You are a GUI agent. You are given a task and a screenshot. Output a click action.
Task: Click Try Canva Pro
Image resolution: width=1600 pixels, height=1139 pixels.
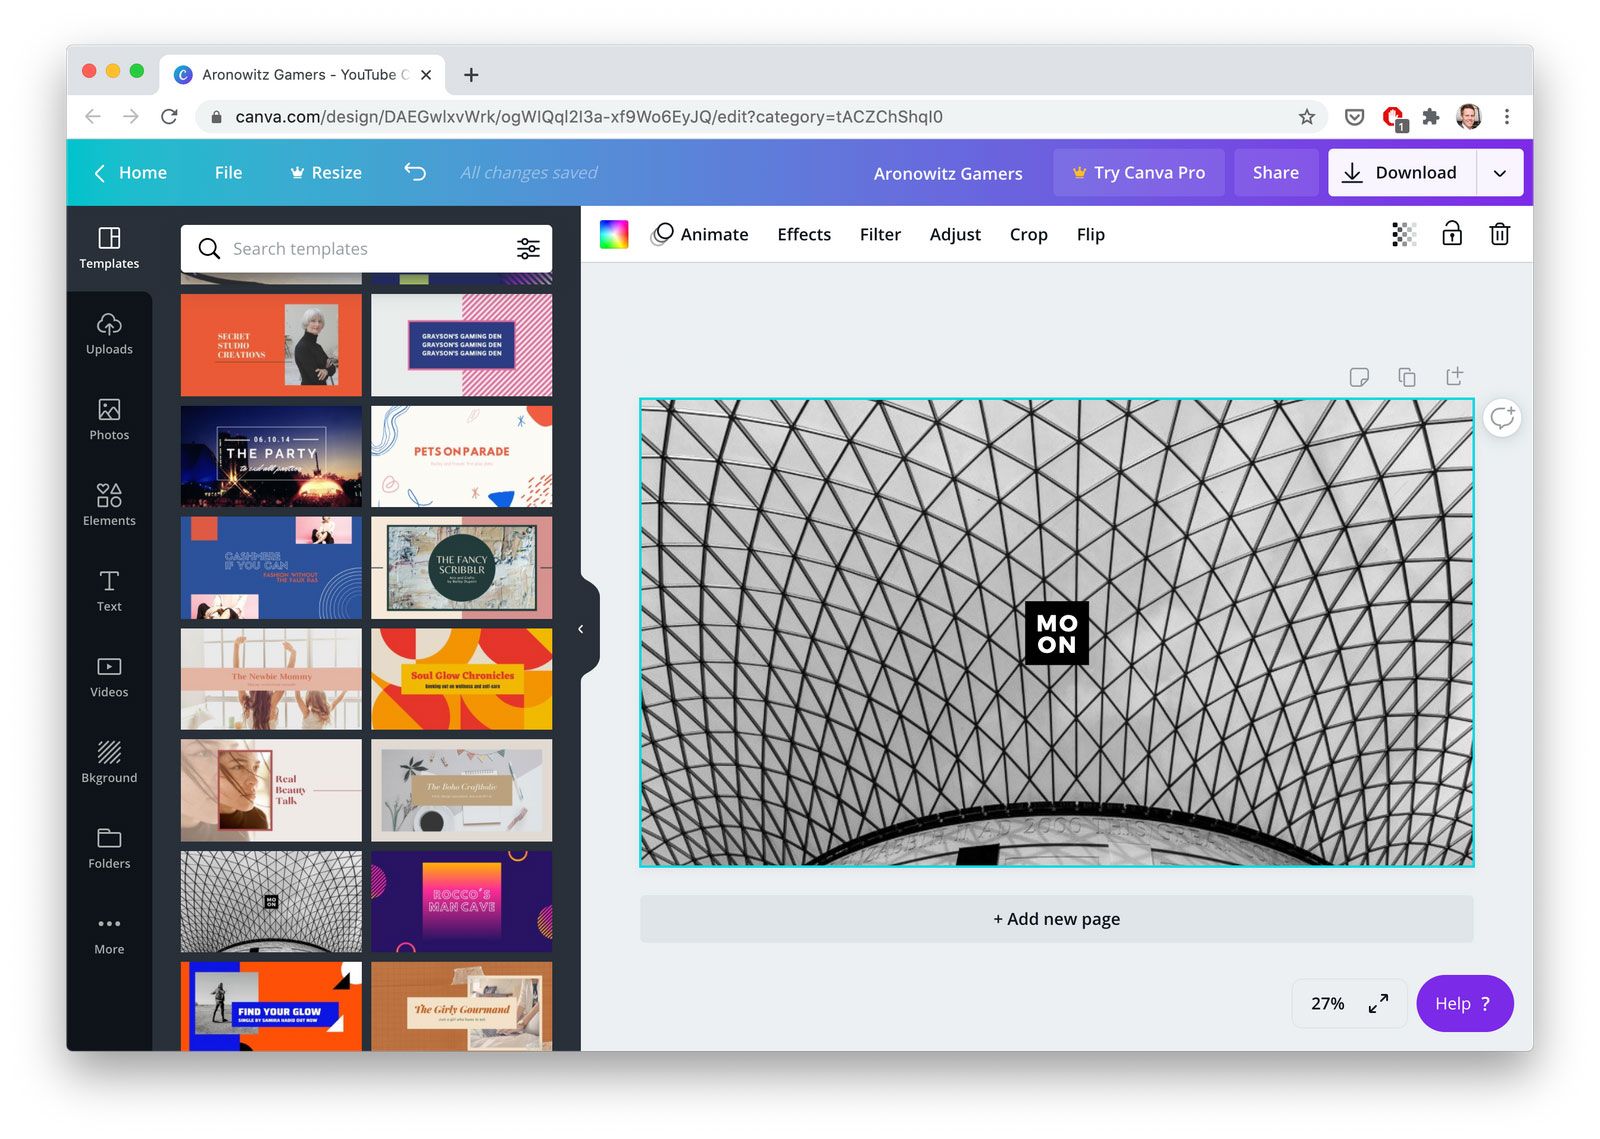click(1138, 172)
